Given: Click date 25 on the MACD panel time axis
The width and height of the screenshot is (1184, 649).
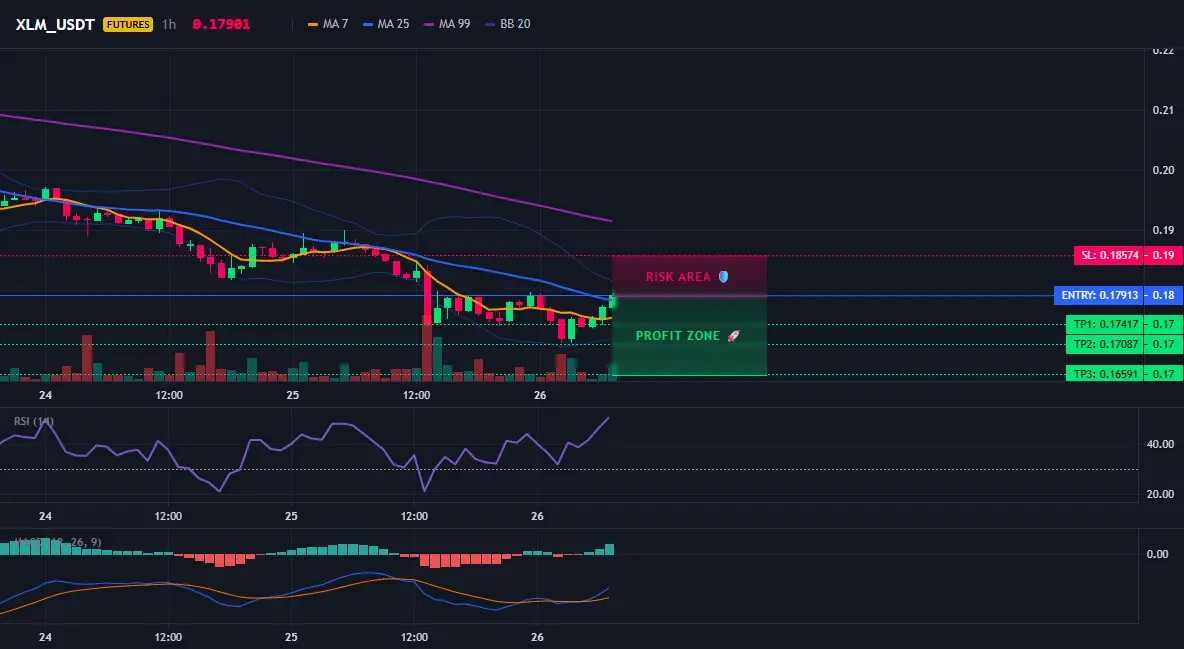Looking at the screenshot, I should click(x=291, y=637).
